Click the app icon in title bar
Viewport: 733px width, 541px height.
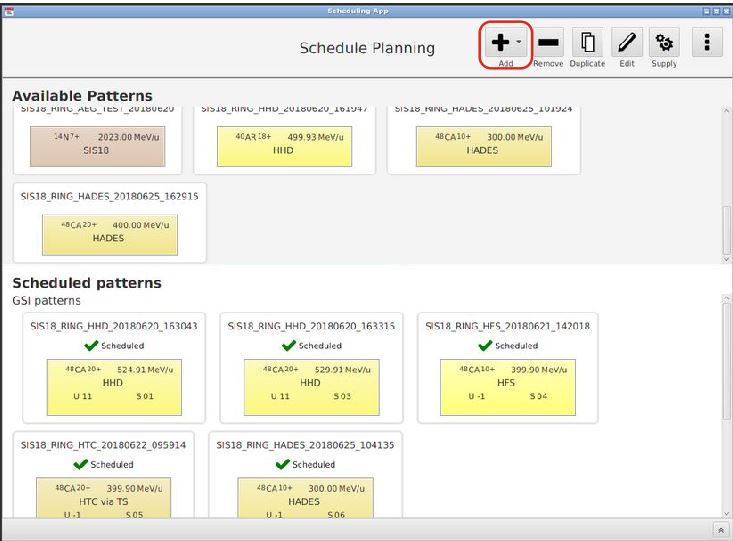coord(8,8)
